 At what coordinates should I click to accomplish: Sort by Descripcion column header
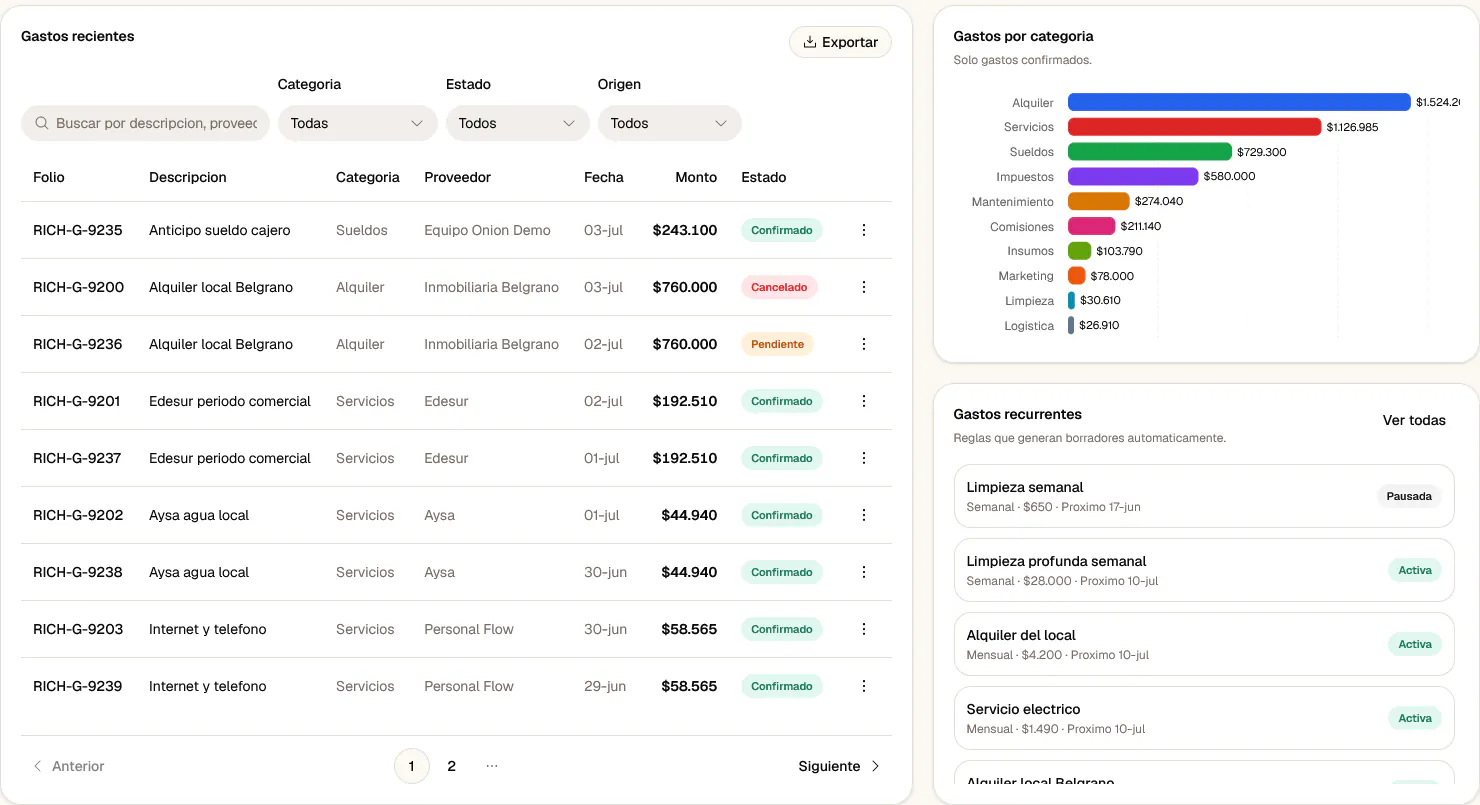188,177
